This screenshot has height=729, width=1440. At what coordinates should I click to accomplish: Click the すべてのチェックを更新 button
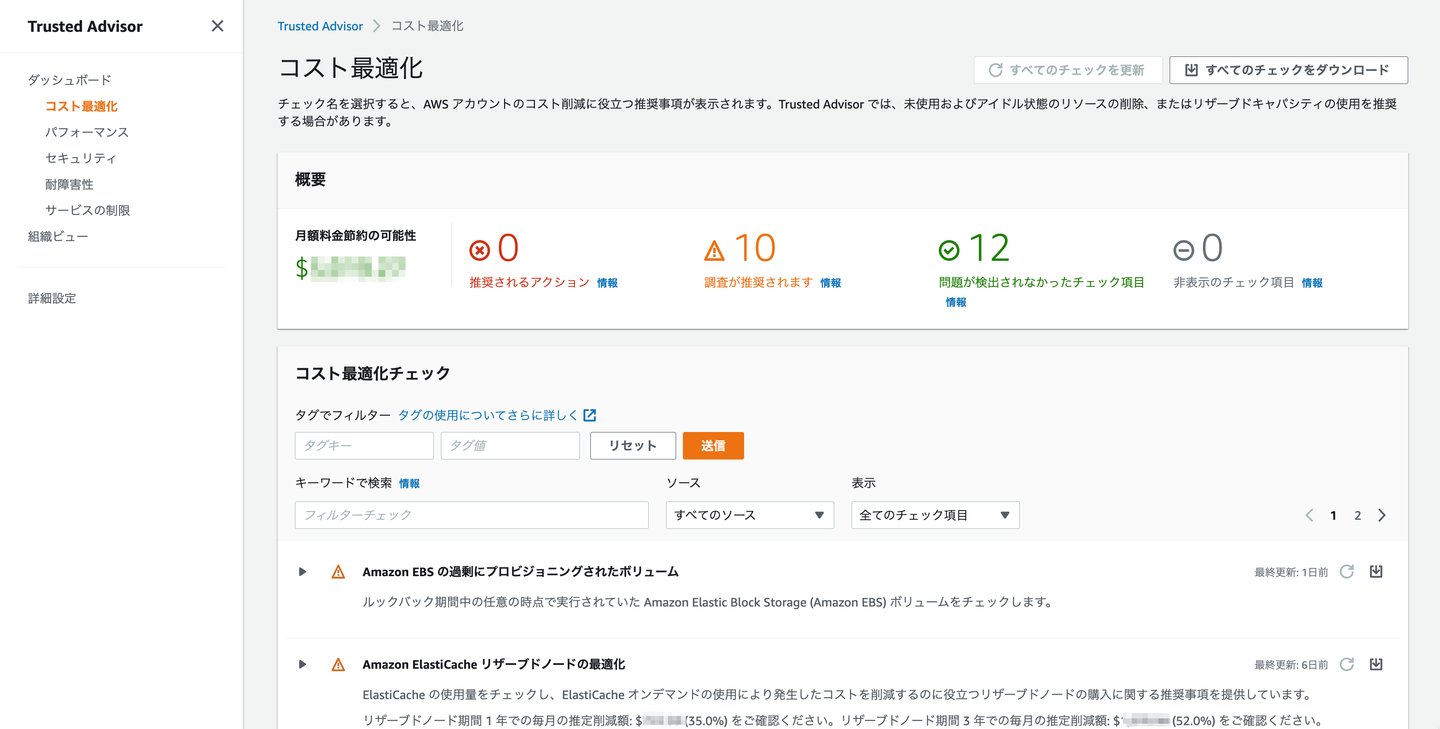coord(1068,70)
